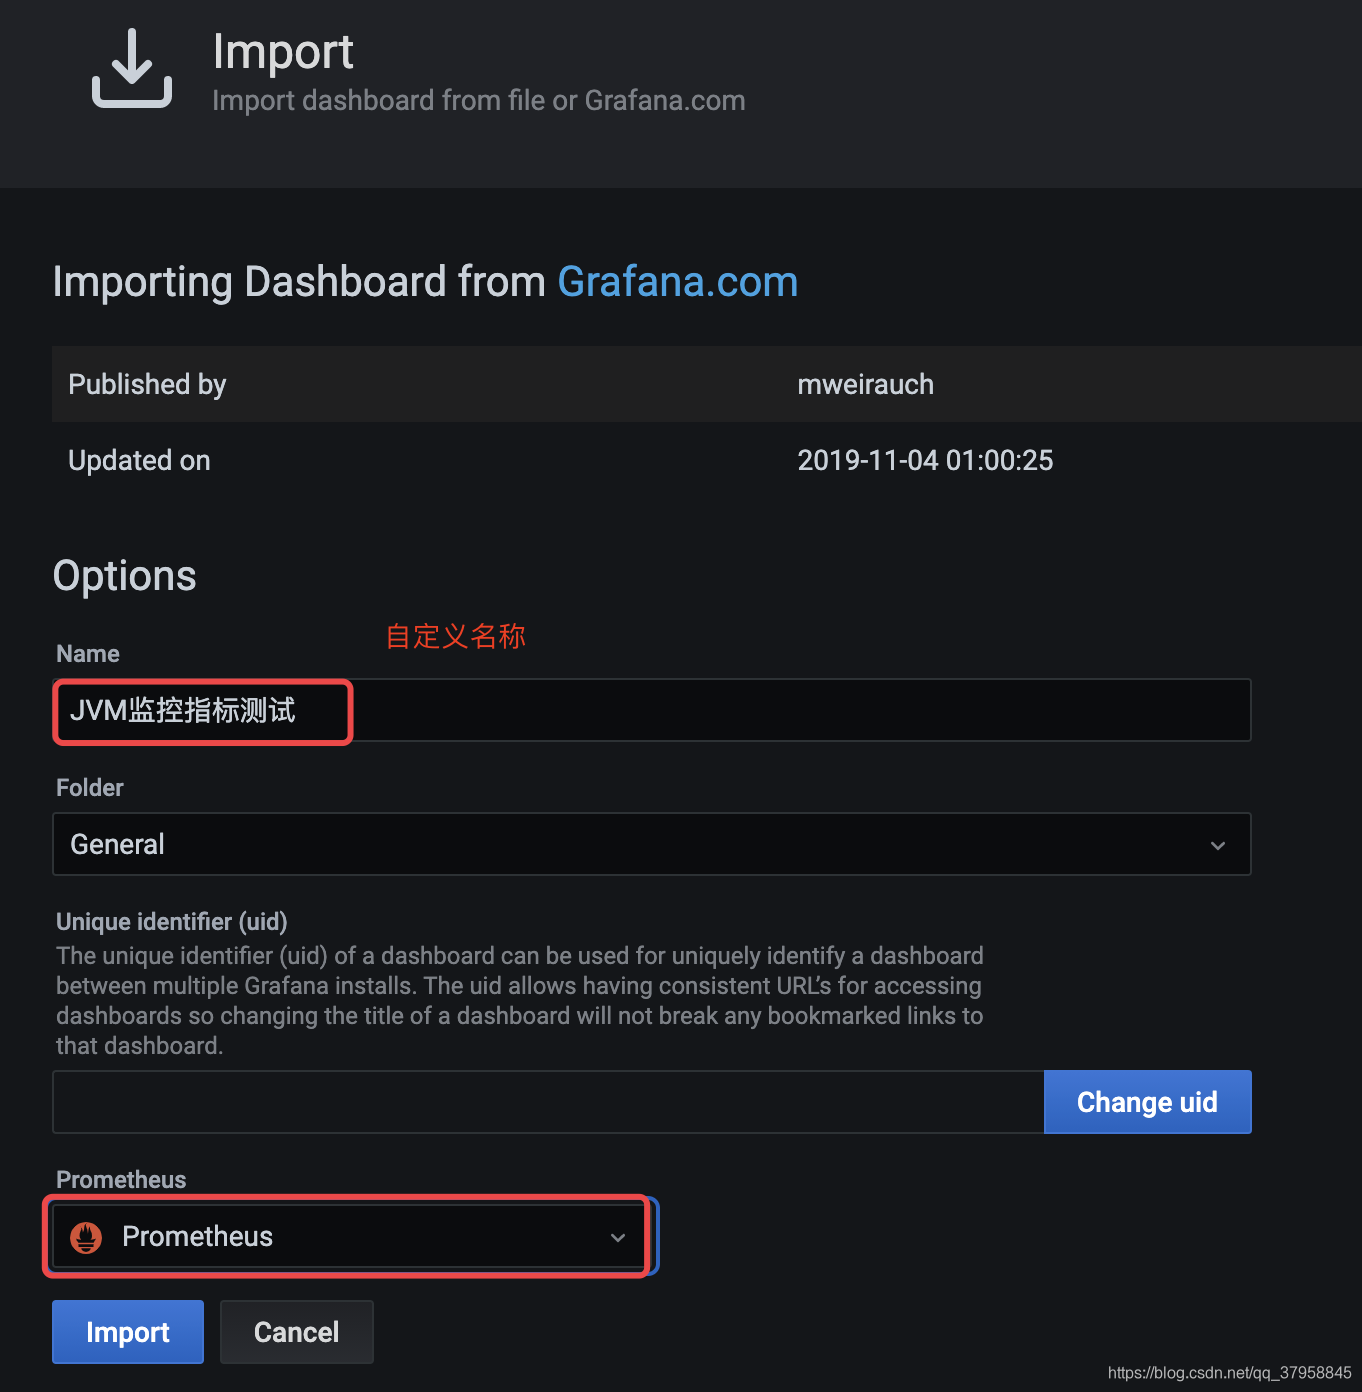Click the publisher name mweirauch

pos(865,385)
